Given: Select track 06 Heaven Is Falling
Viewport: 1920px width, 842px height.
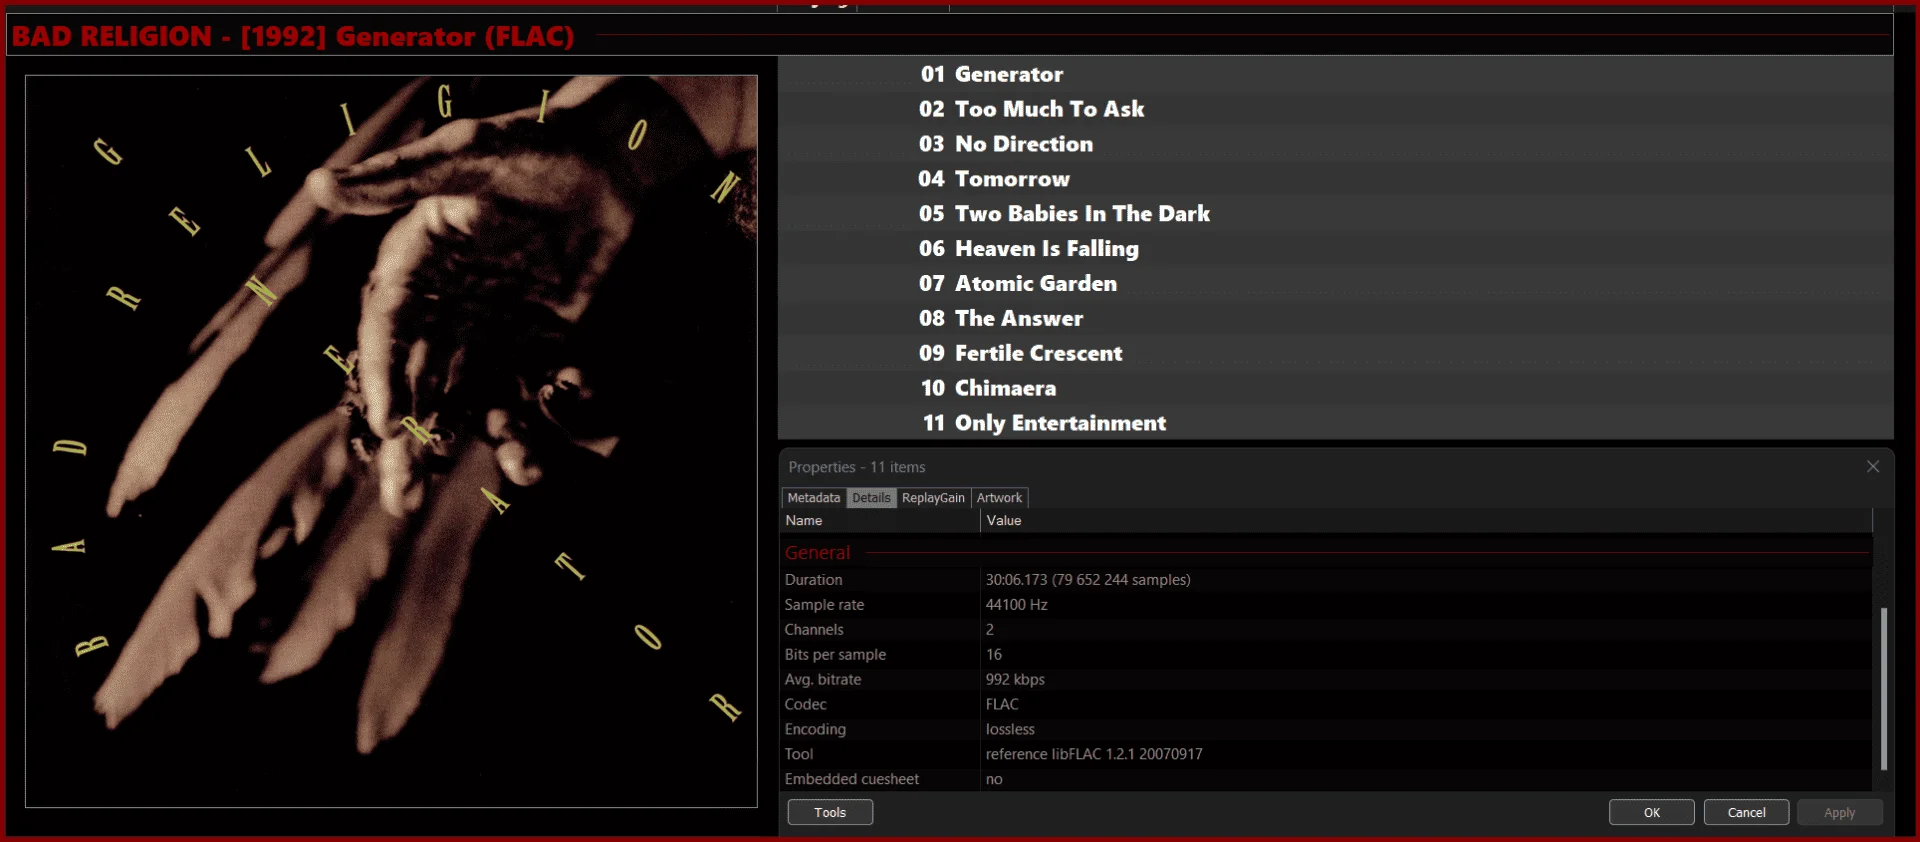Looking at the screenshot, I should (x=1336, y=249).
